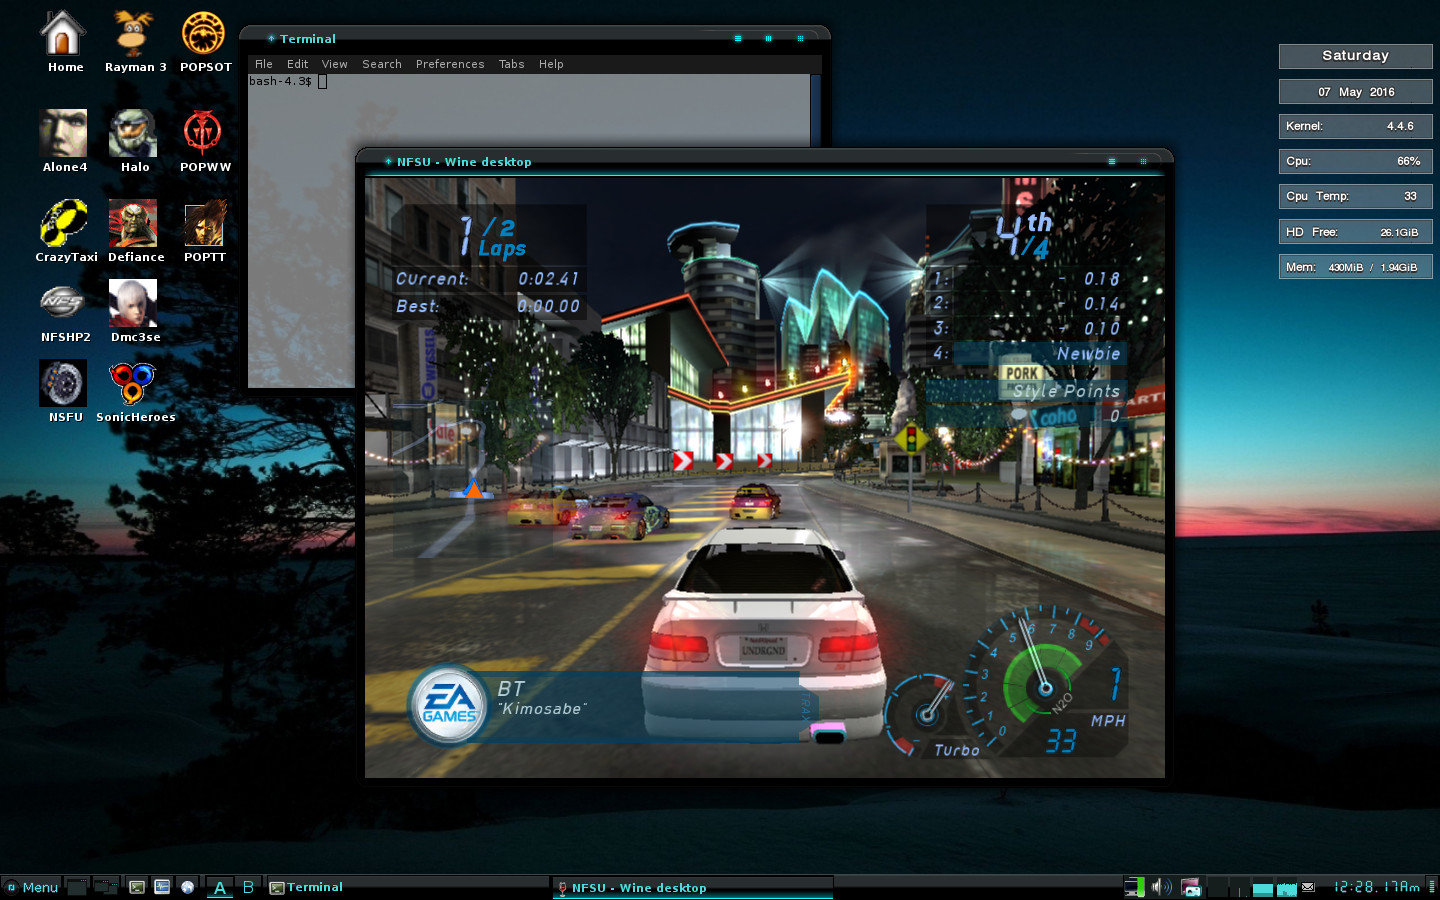Screen dimensions: 1440x900
Task: Open the View menu in Terminal
Action: (x=335, y=64)
